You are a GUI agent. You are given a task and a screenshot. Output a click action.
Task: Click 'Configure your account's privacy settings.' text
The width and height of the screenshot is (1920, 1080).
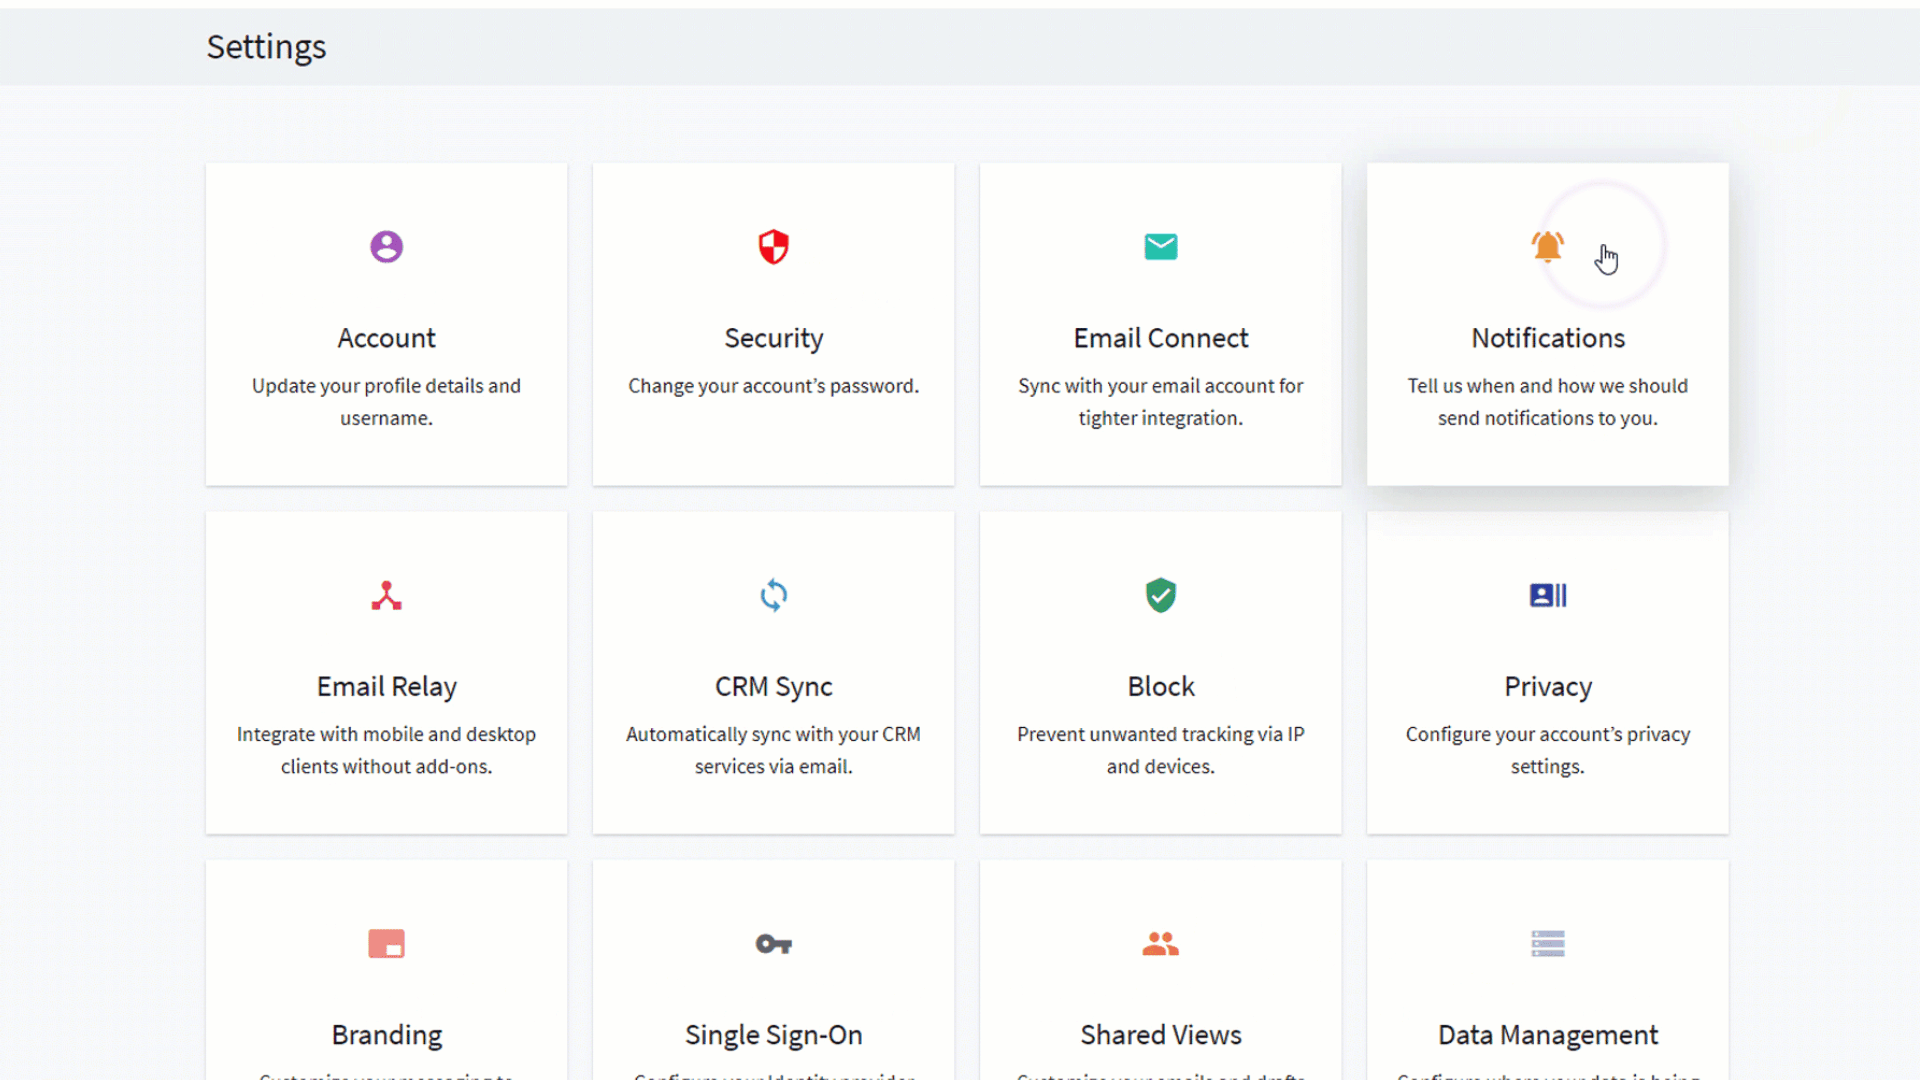[x=1547, y=750]
